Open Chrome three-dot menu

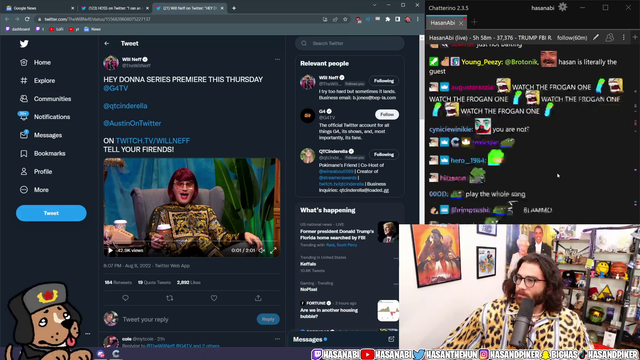point(418,19)
